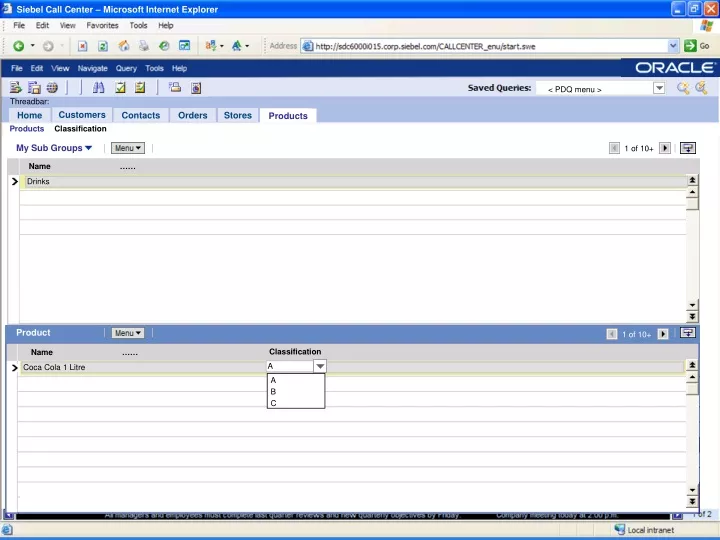Image resolution: width=720 pixels, height=540 pixels.
Task: Click the Siebel printer/reports icon
Action: 175,87
